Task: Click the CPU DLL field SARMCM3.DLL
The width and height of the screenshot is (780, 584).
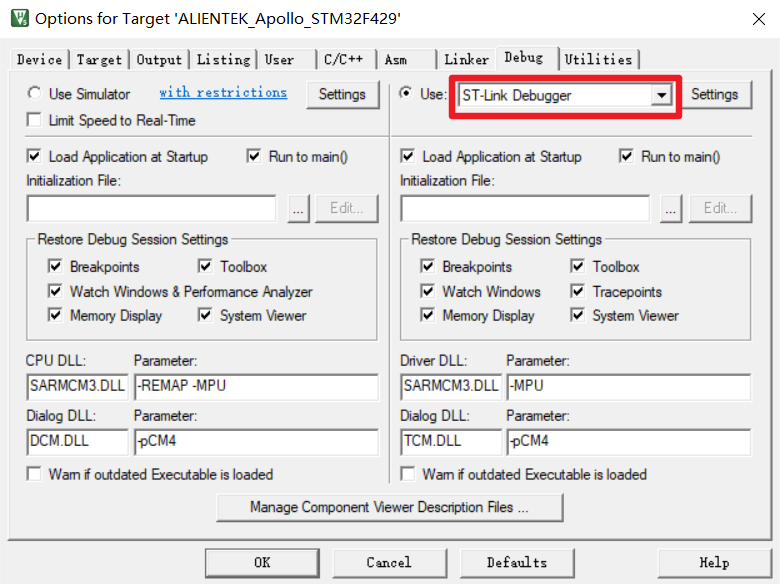Action: tap(77, 387)
